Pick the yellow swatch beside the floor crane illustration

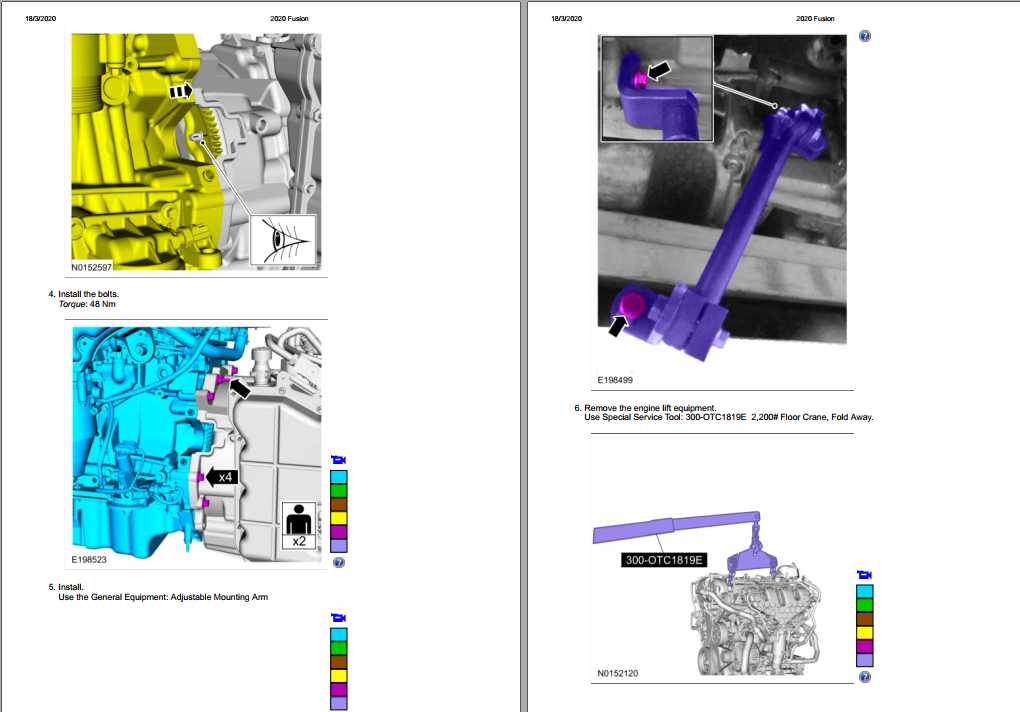pyautogui.click(x=865, y=633)
